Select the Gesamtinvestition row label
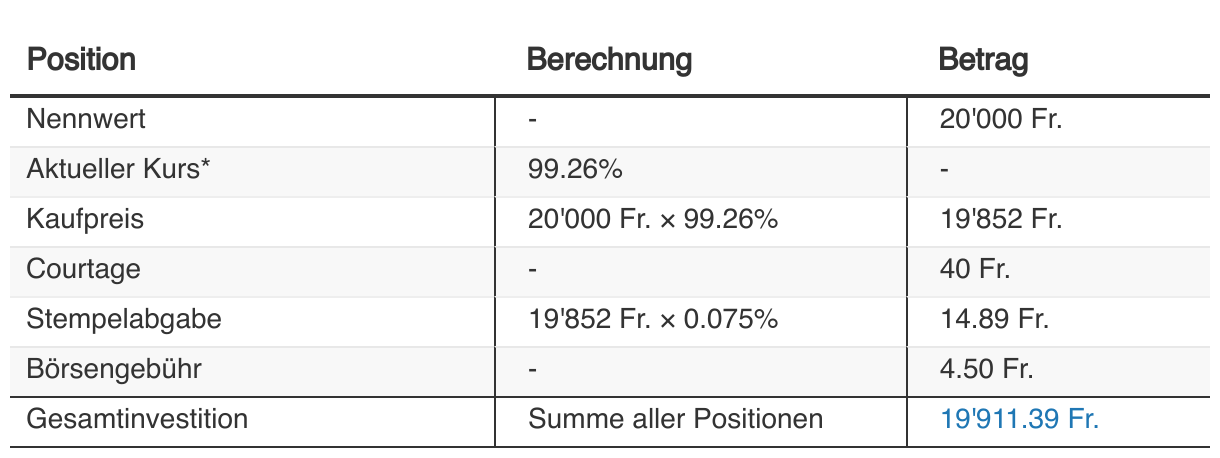1220x458 pixels. click(x=137, y=419)
